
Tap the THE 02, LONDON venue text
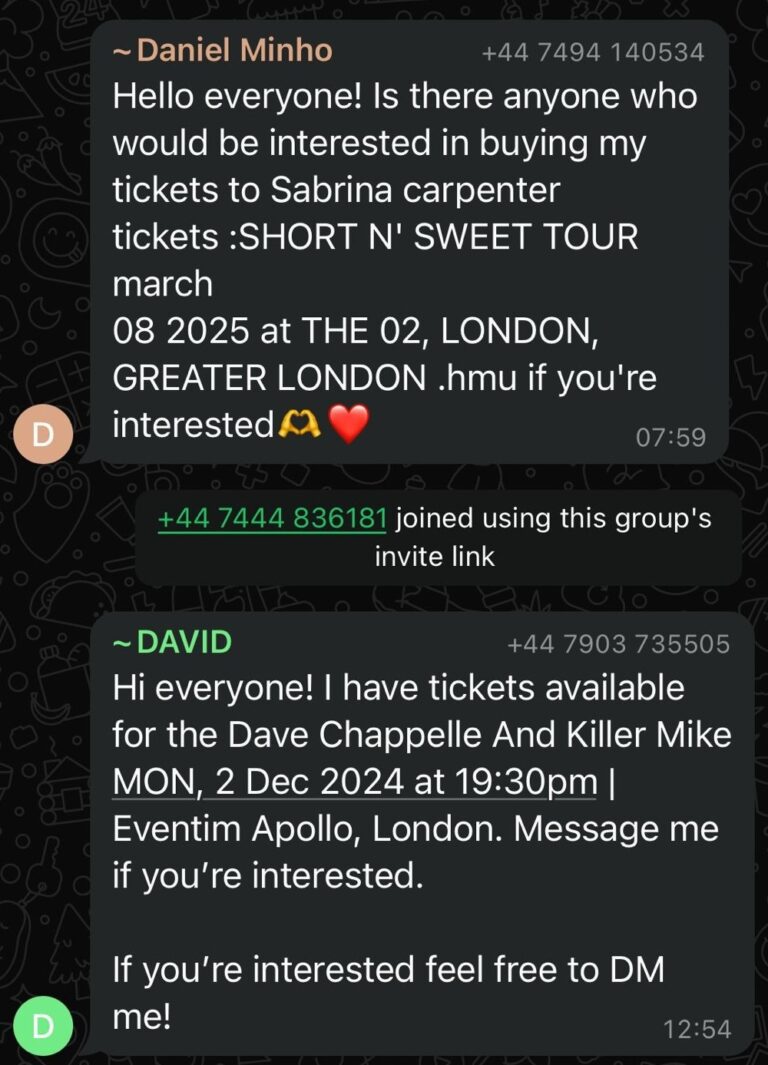(x=449, y=331)
